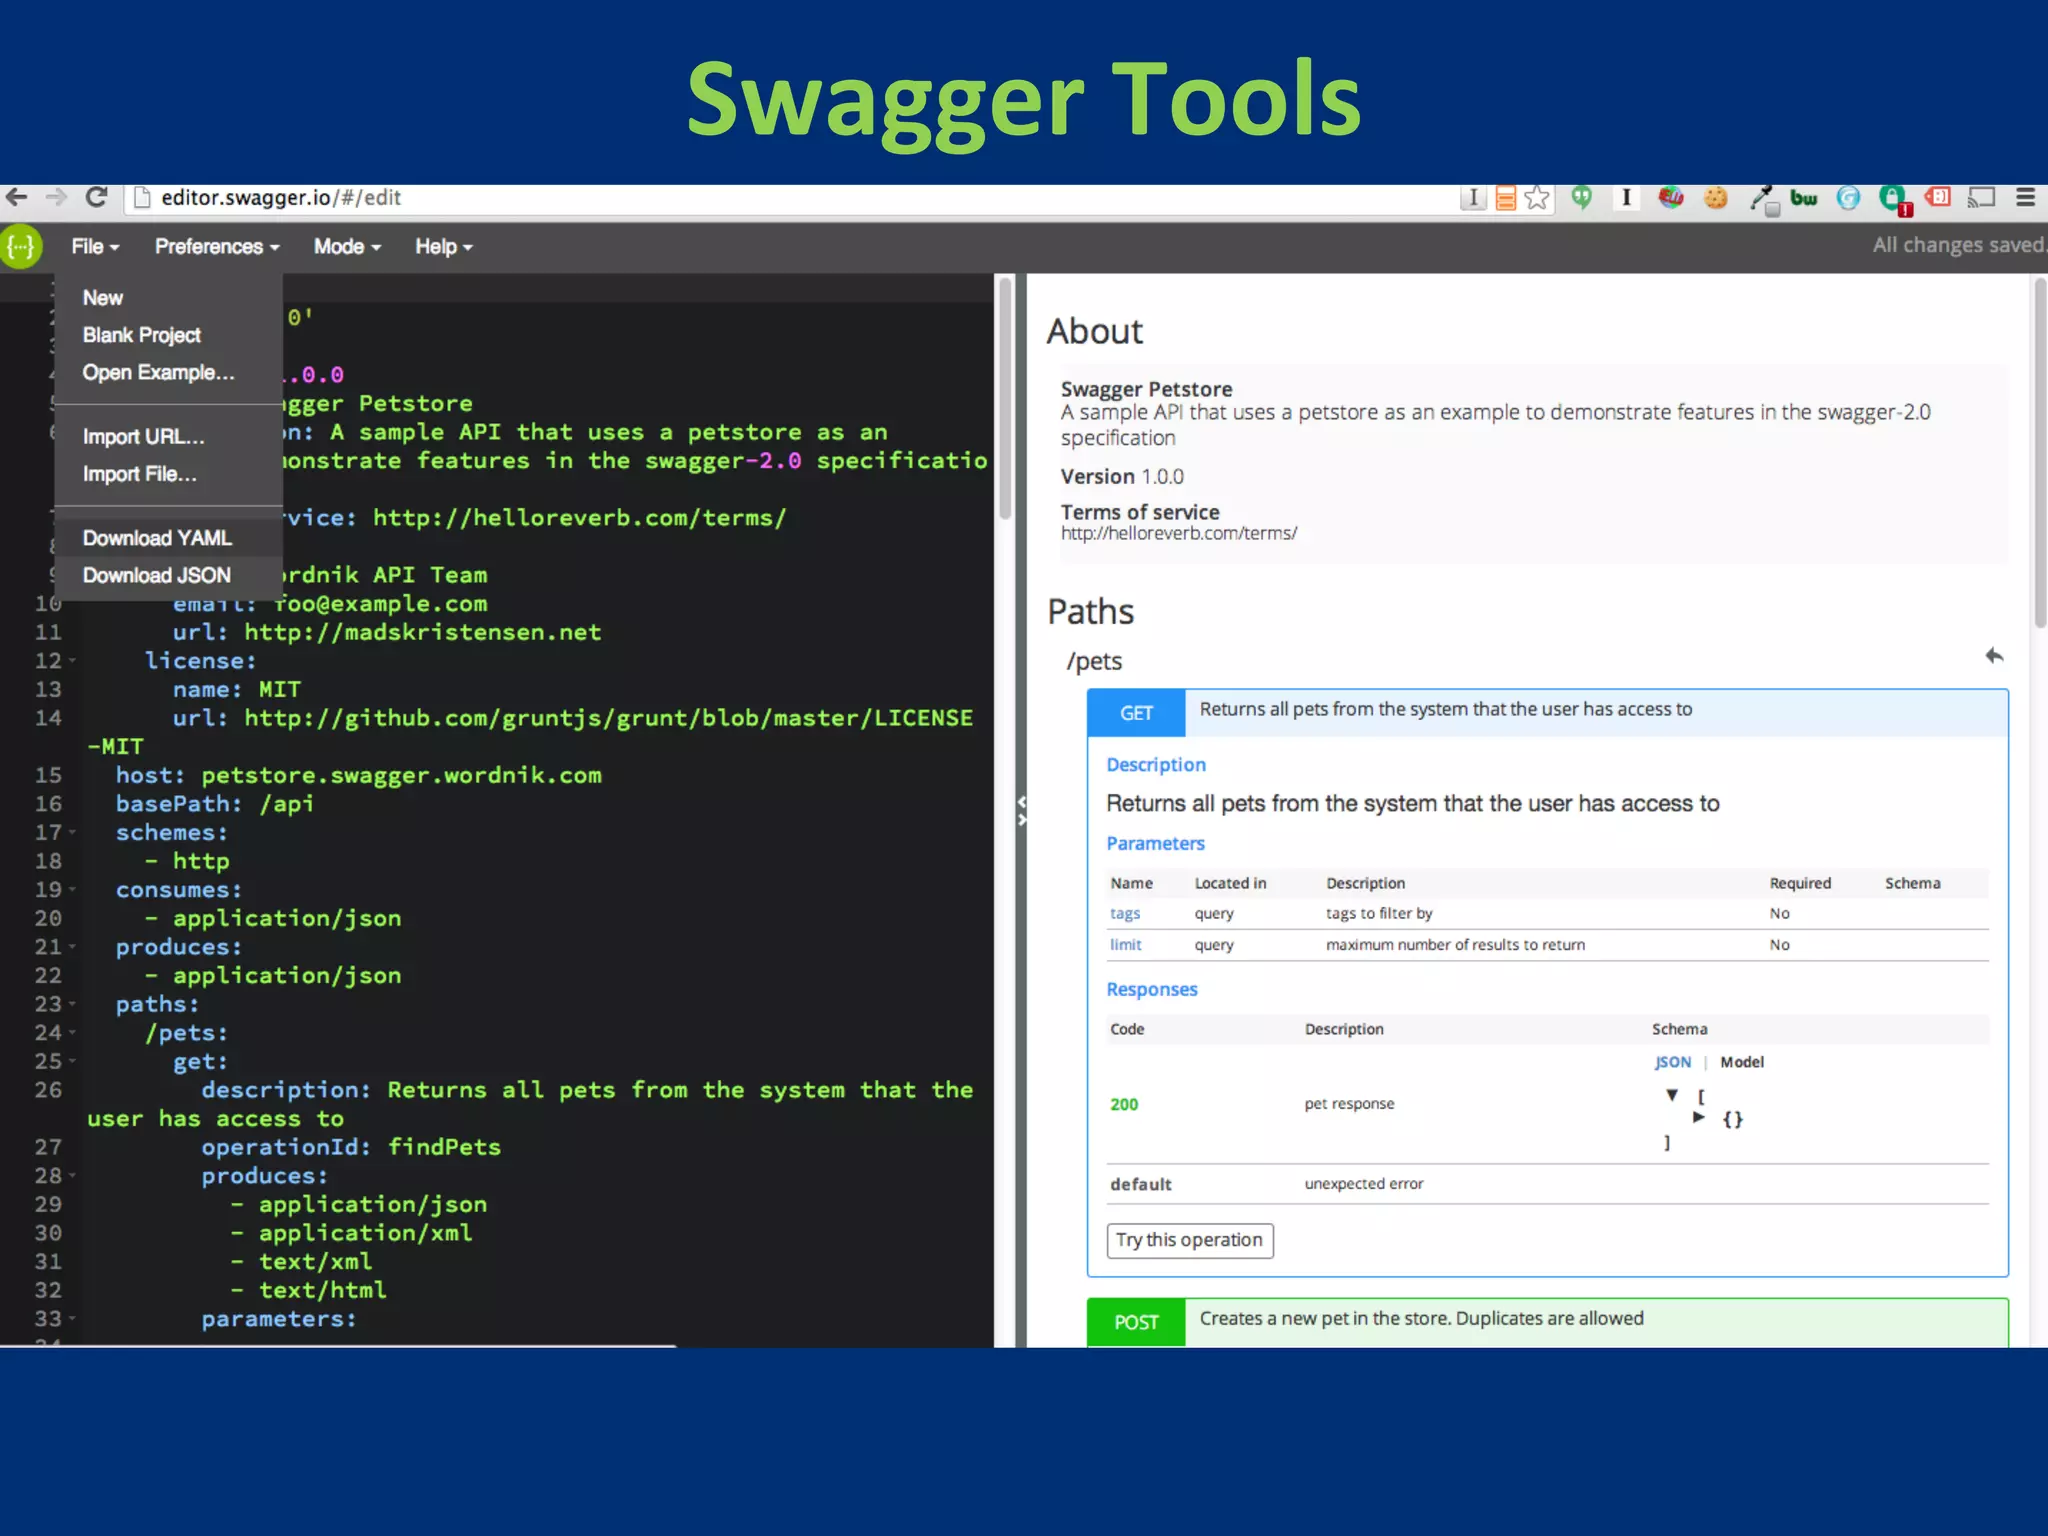Click the grey I icon in address bar
The height and width of the screenshot is (1536, 2048).
(1473, 198)
